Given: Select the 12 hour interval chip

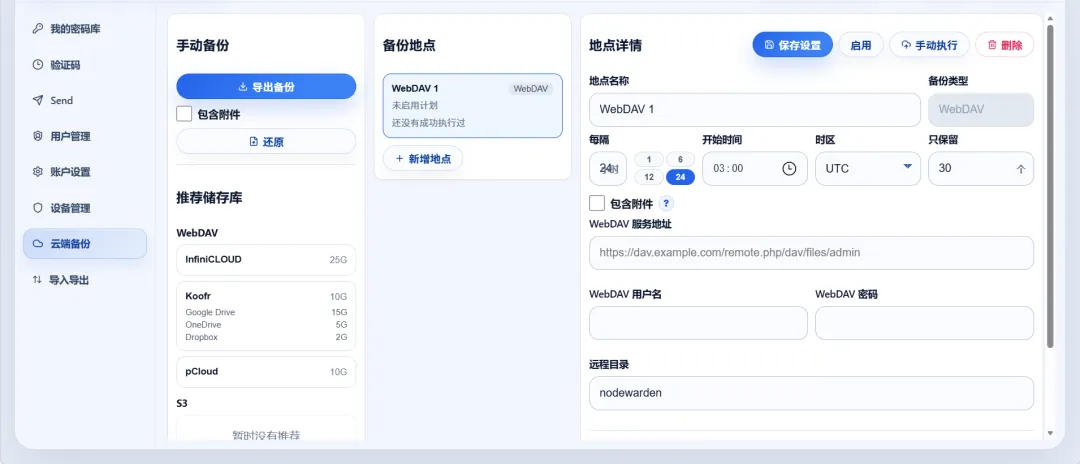Looking at the screenshot, I should pyautogui.click(x=649, y=177).
